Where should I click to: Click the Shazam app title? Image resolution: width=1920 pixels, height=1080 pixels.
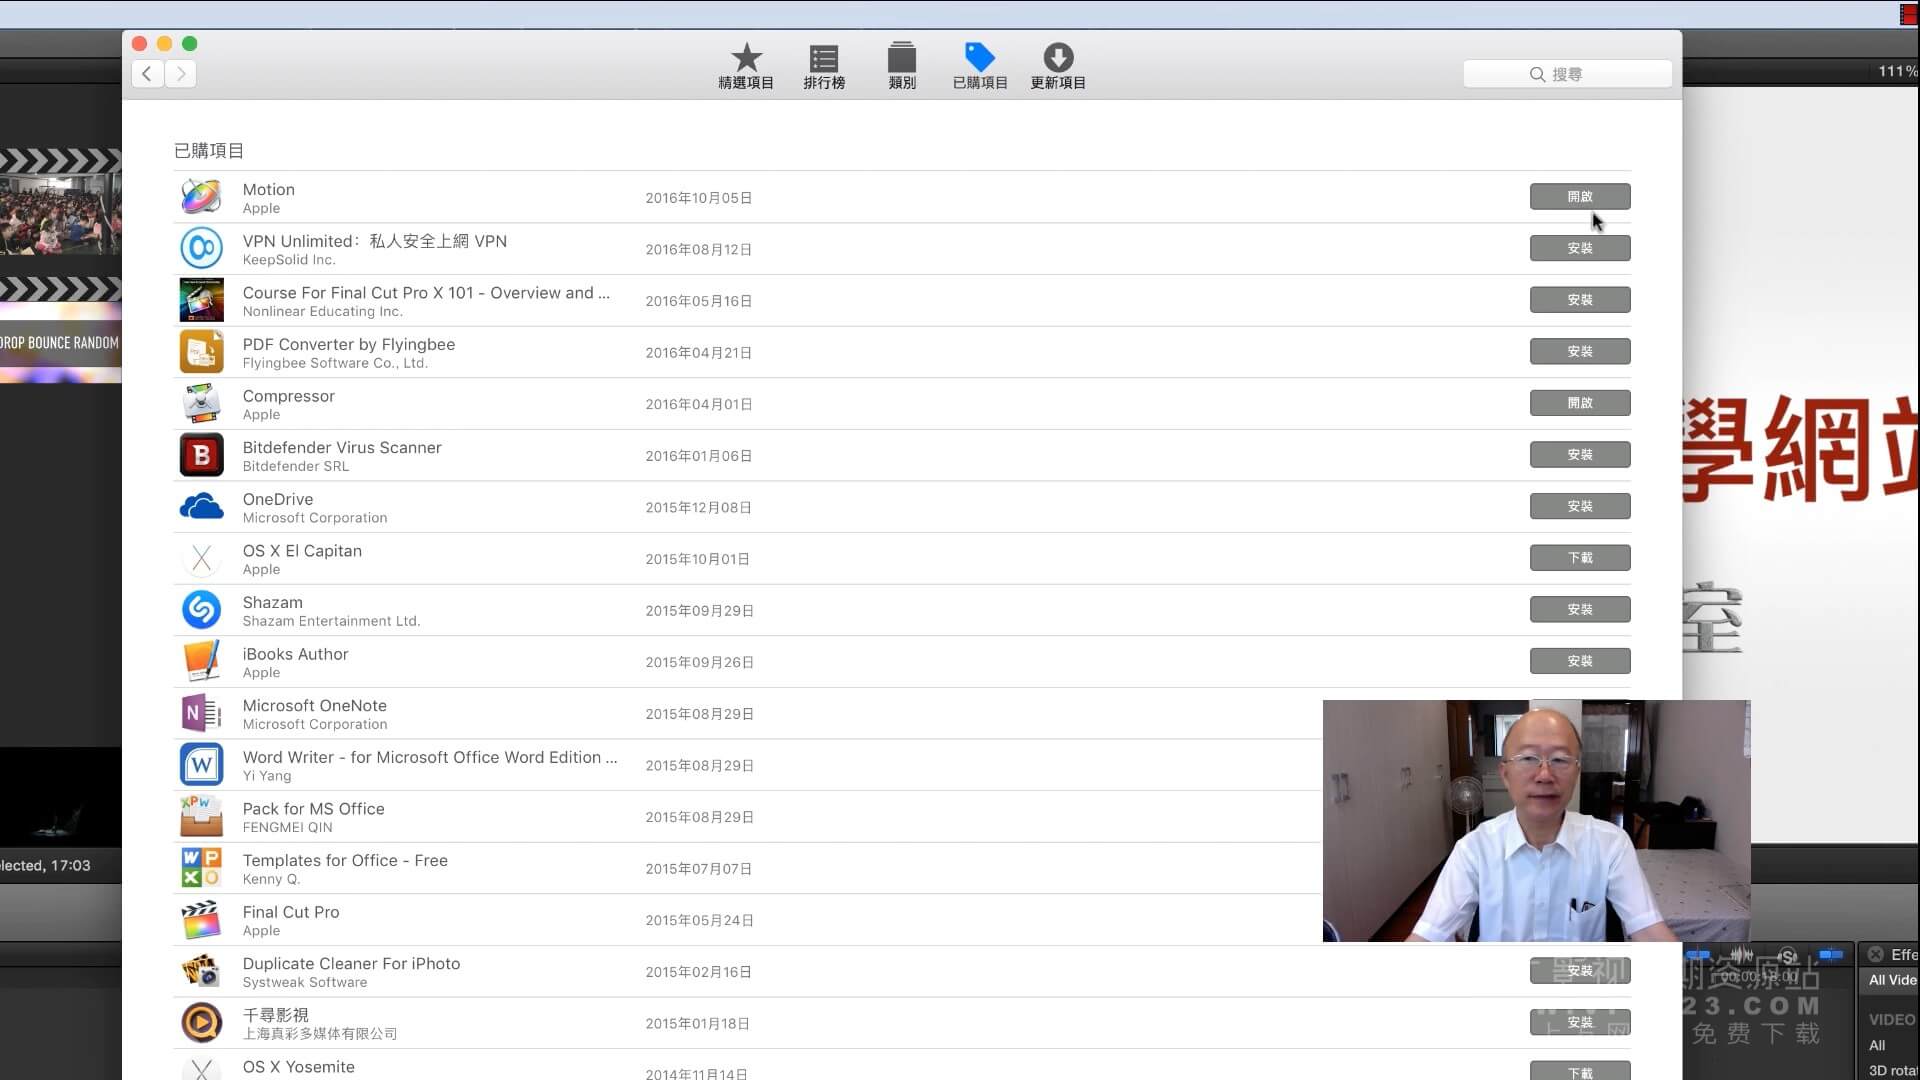pyautogui.click(x=272, y=603)
